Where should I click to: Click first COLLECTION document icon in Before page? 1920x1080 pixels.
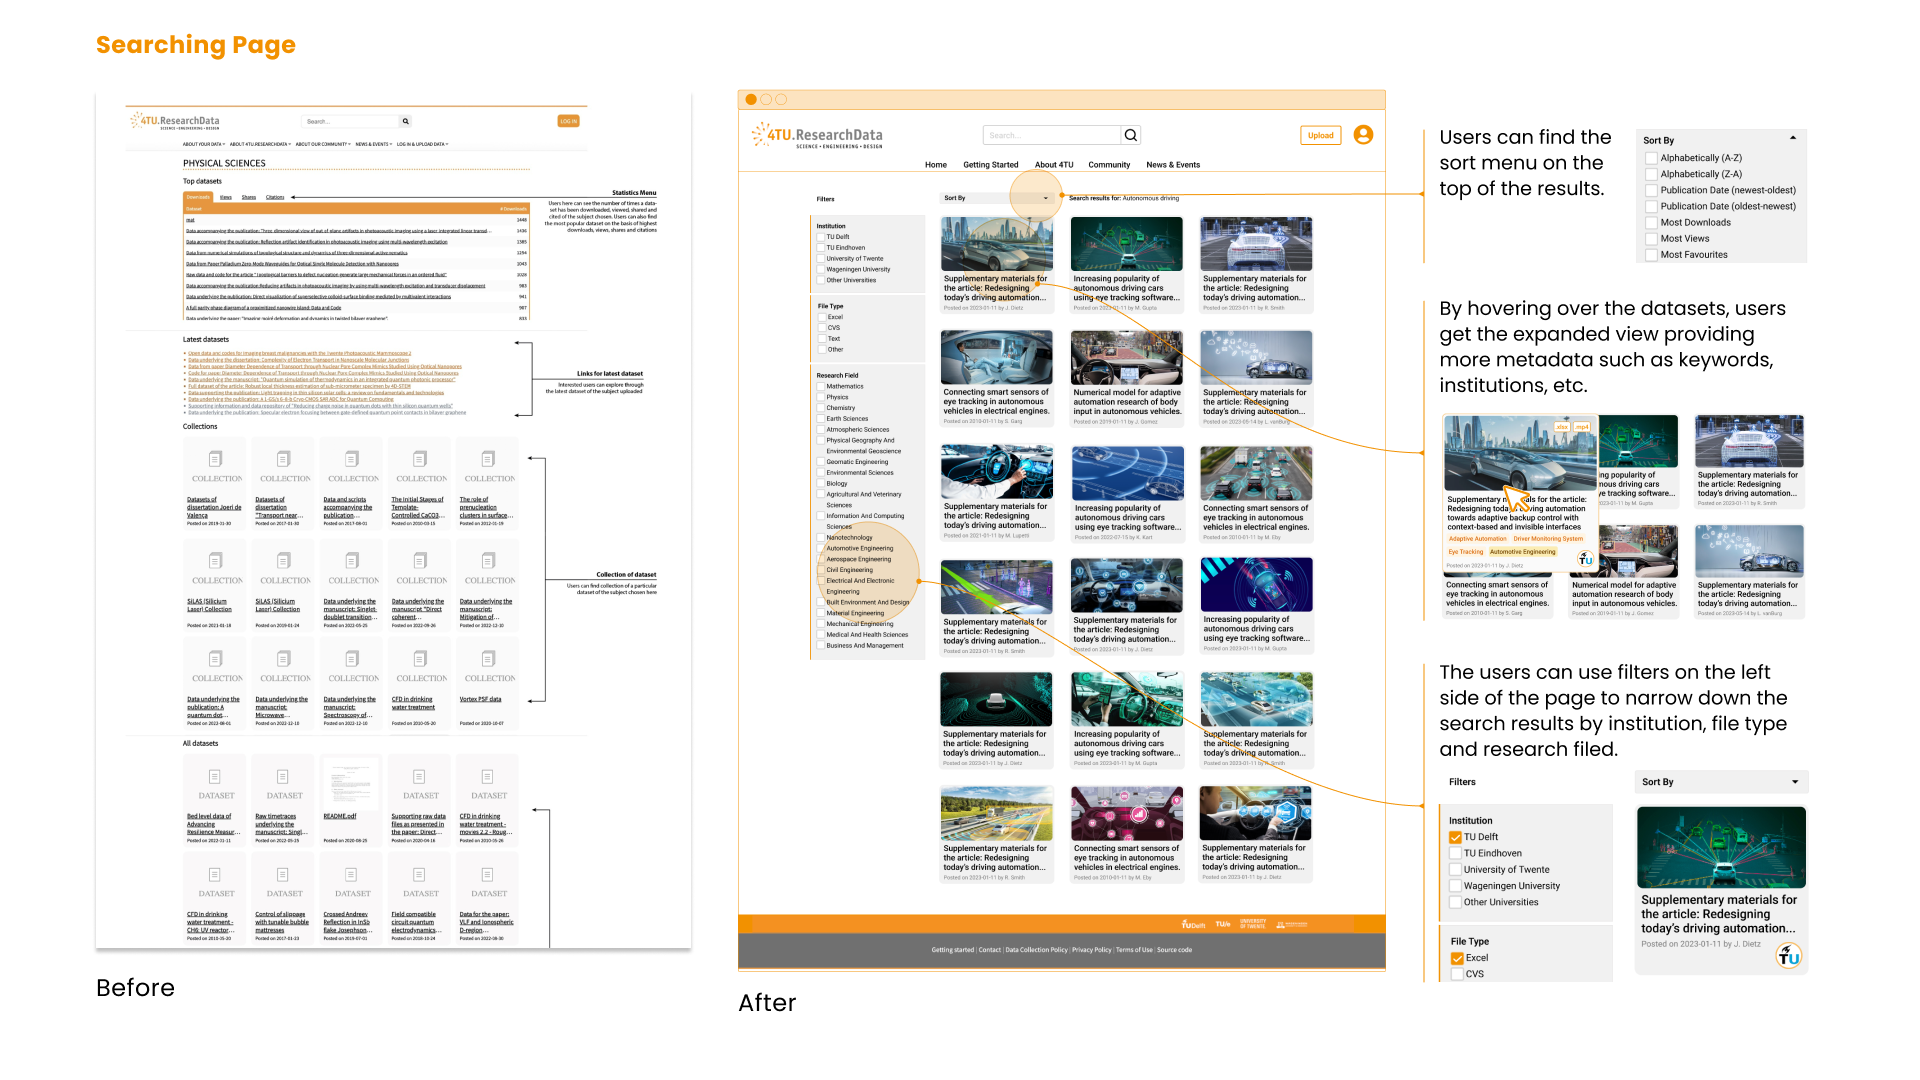tap(215, 459)
